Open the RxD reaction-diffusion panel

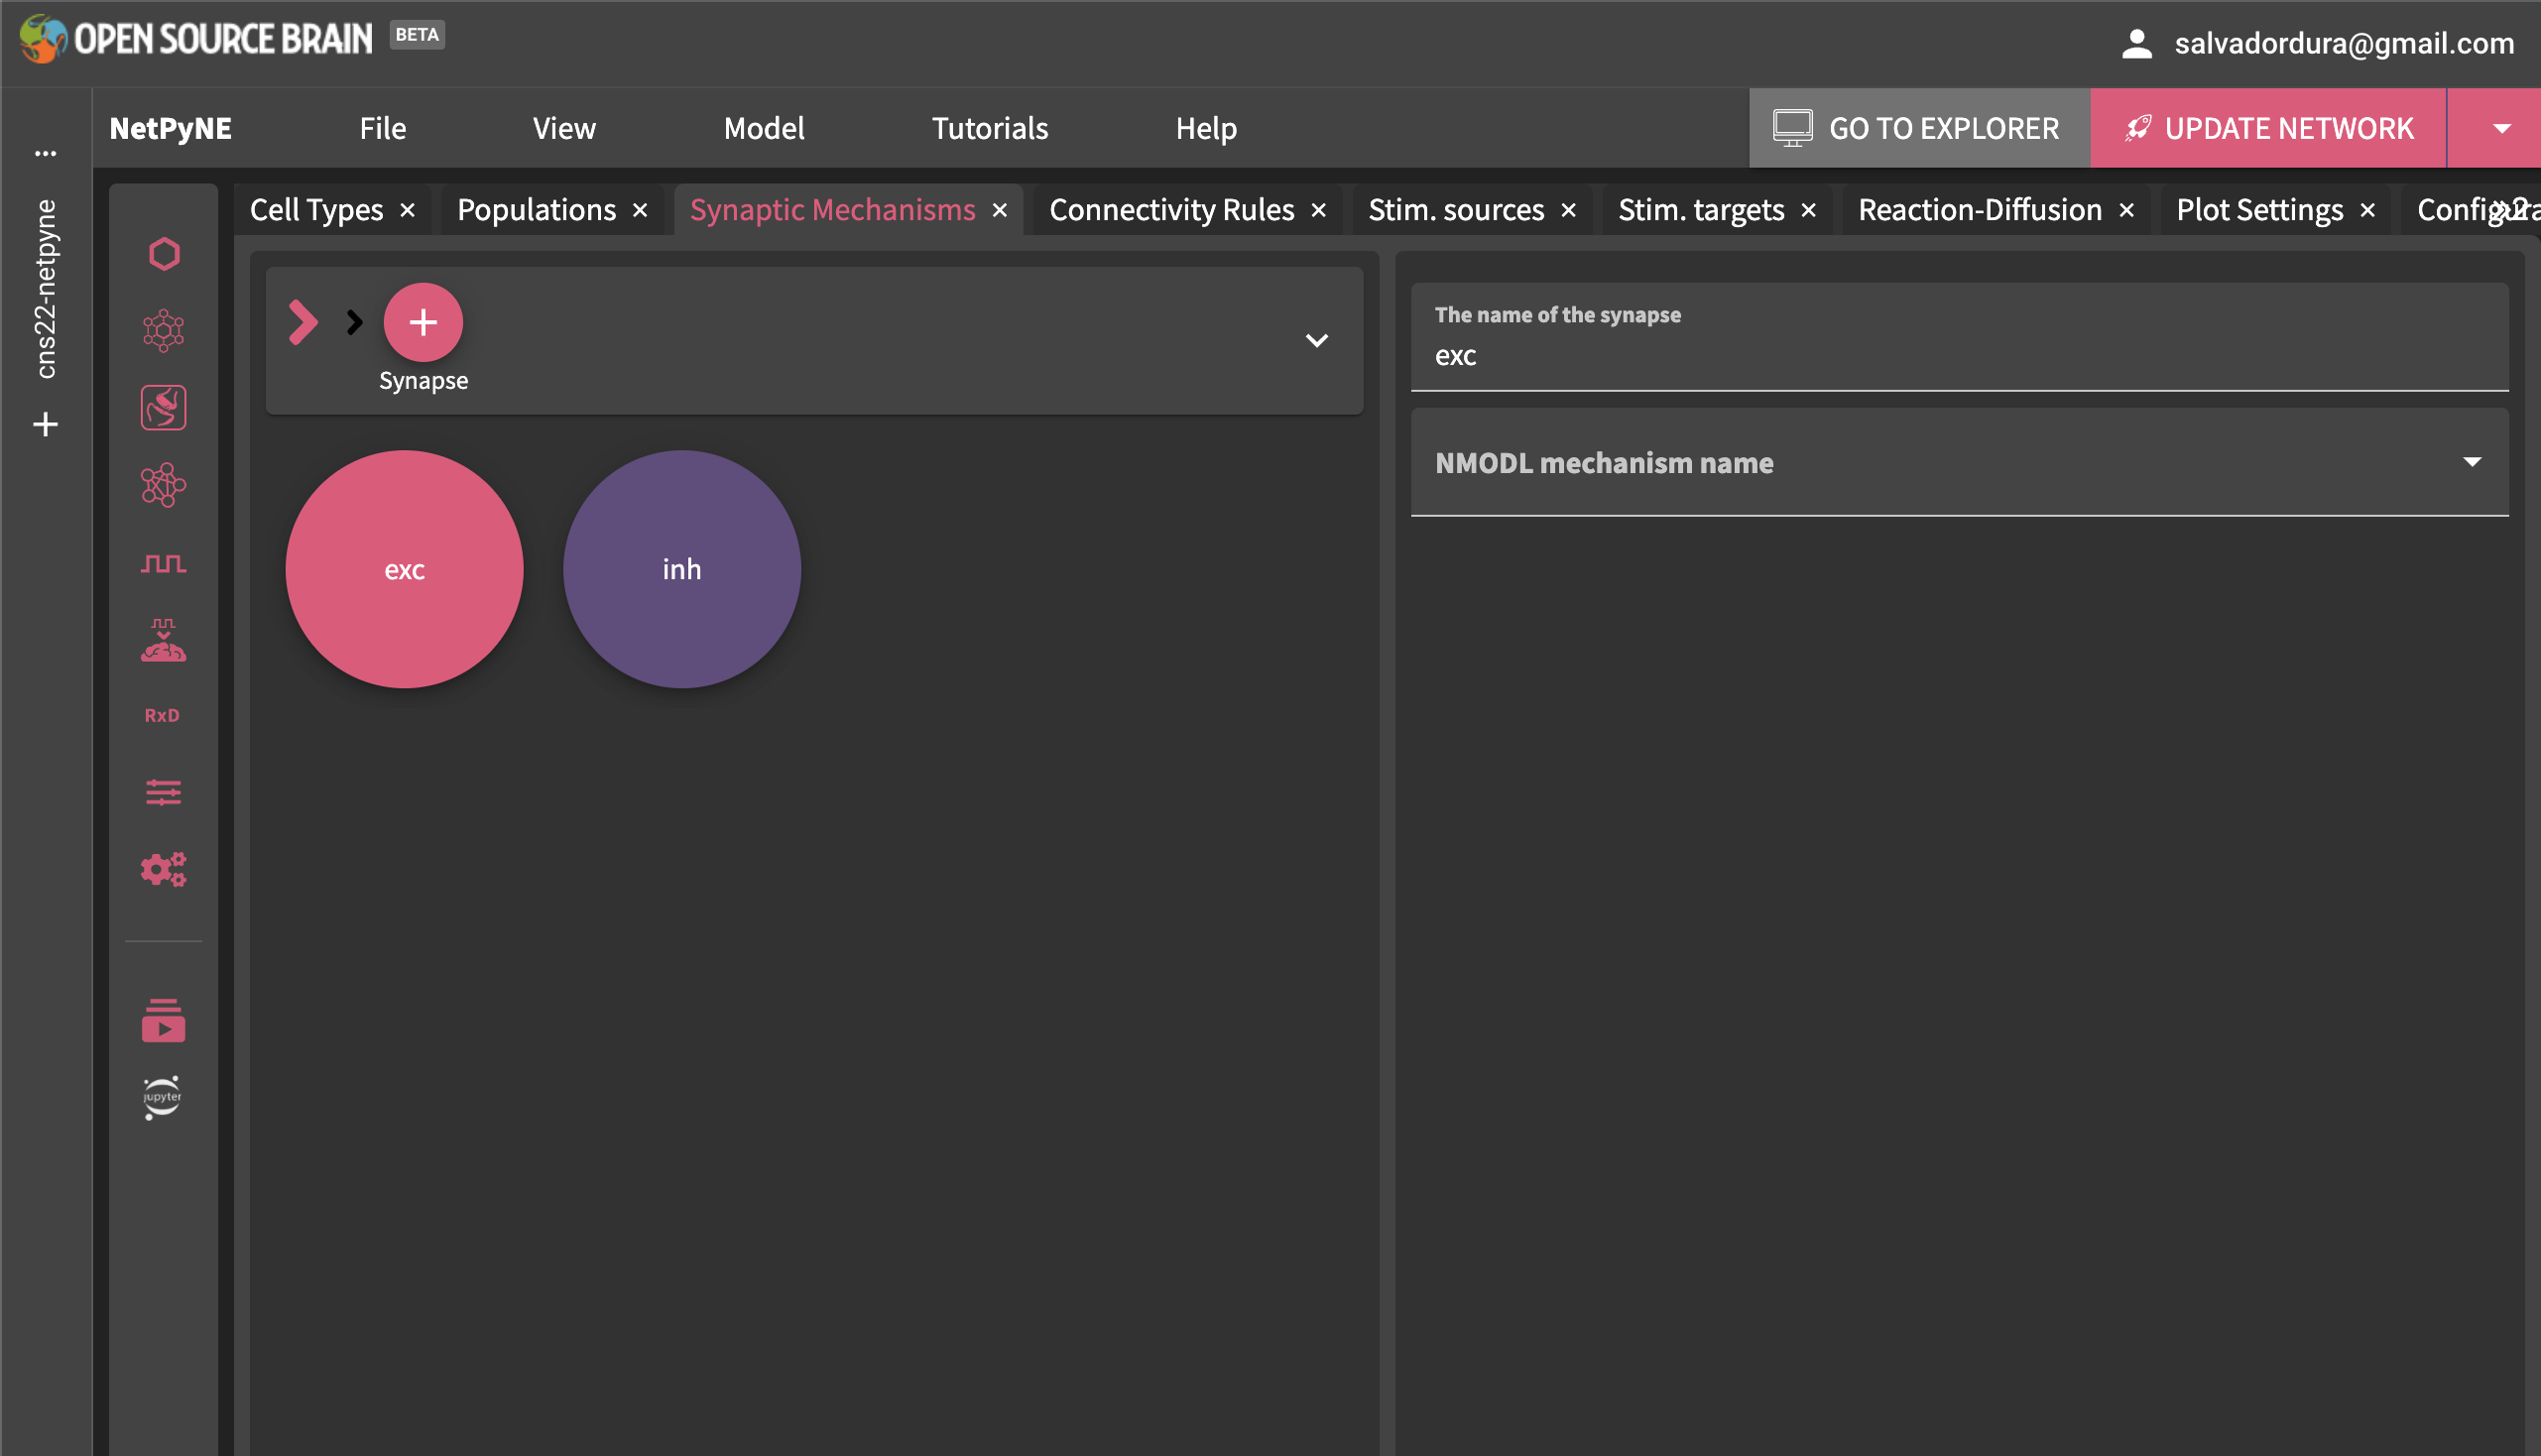coord(163,714)
